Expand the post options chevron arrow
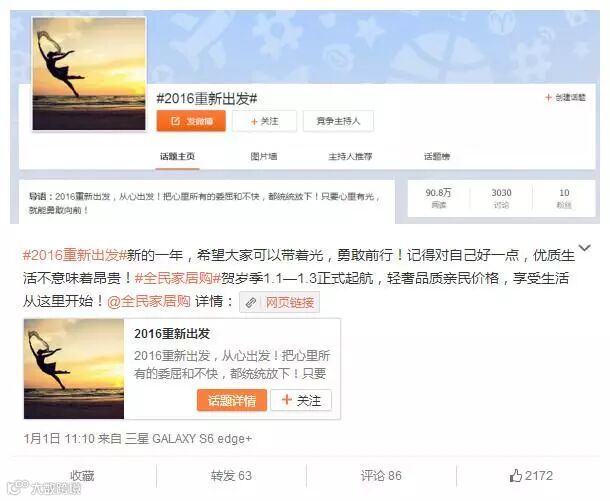This screenshot has width=610, height=501. point(584,247)
